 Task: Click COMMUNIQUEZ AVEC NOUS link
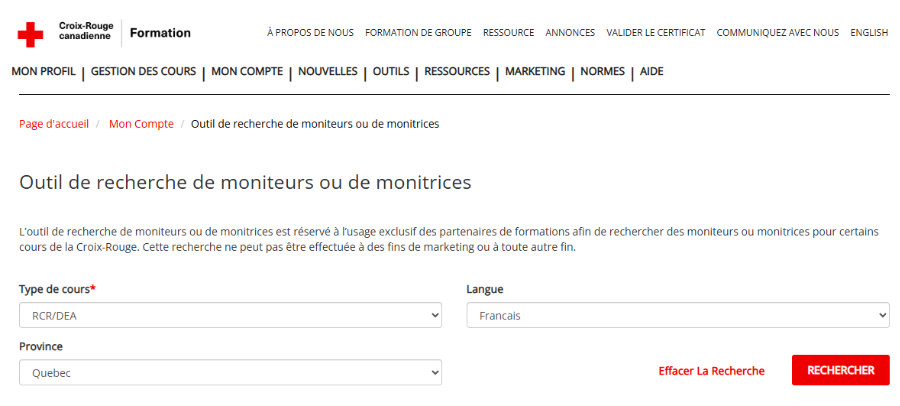(x=777, y=33)
